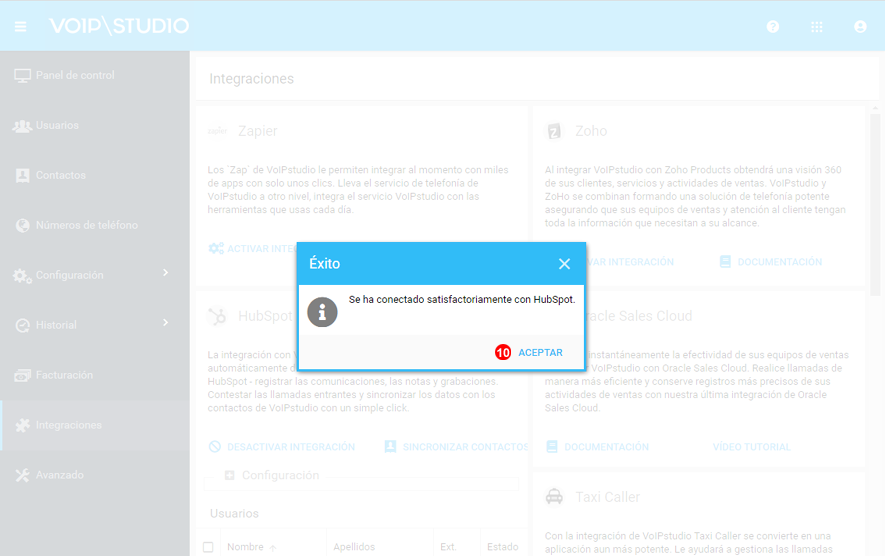Click the info icon in the Éxito dialog
The height and width of the screenshot is (556, 886).
(x=322, y=312)
